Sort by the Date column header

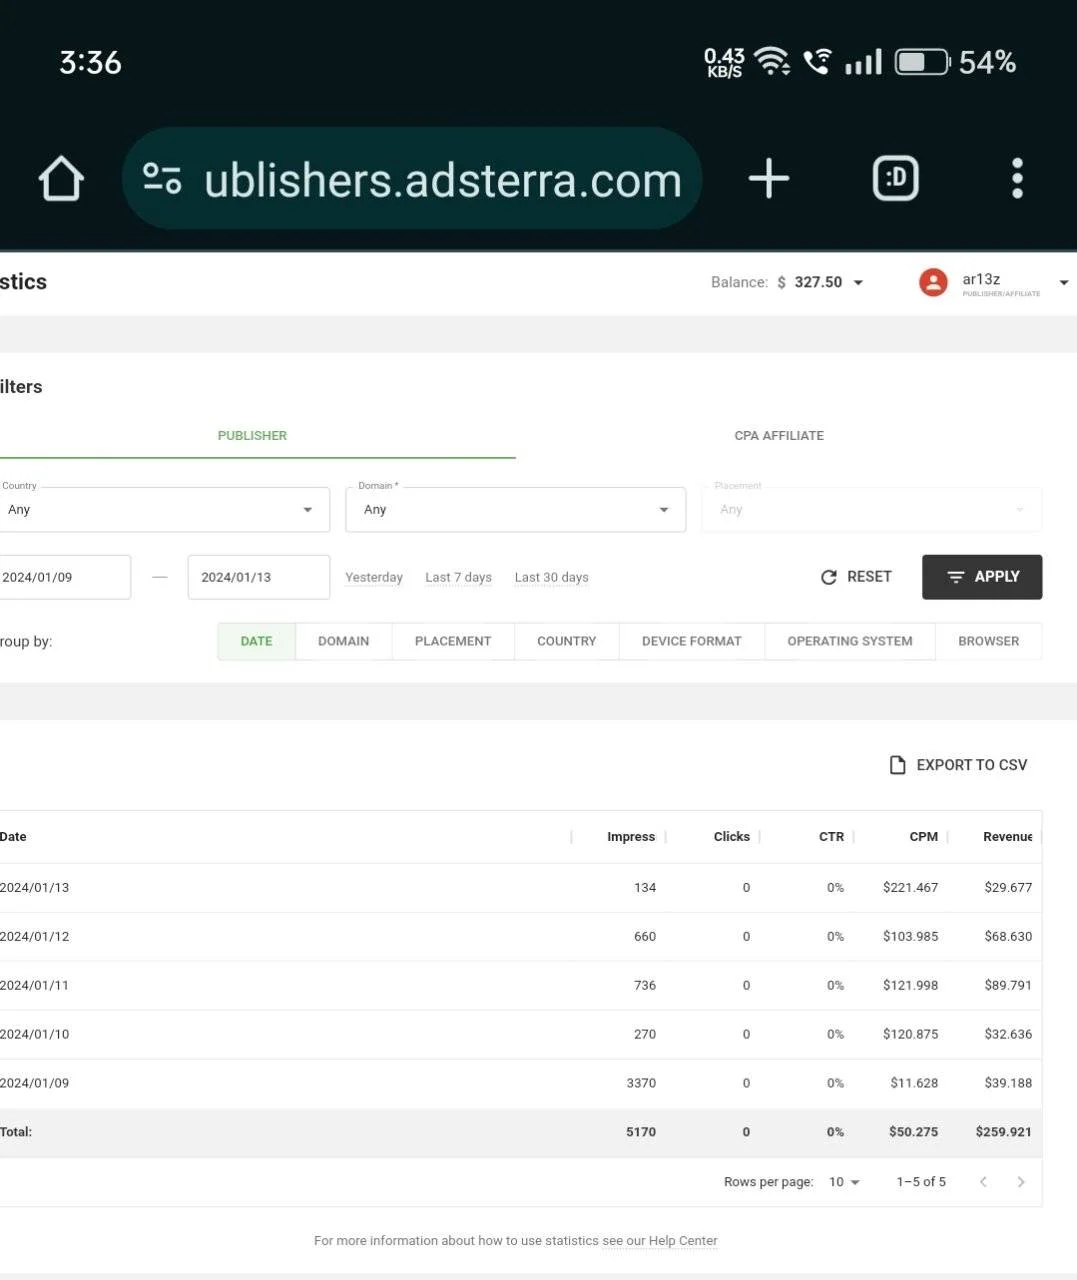(x=13, y=837)
